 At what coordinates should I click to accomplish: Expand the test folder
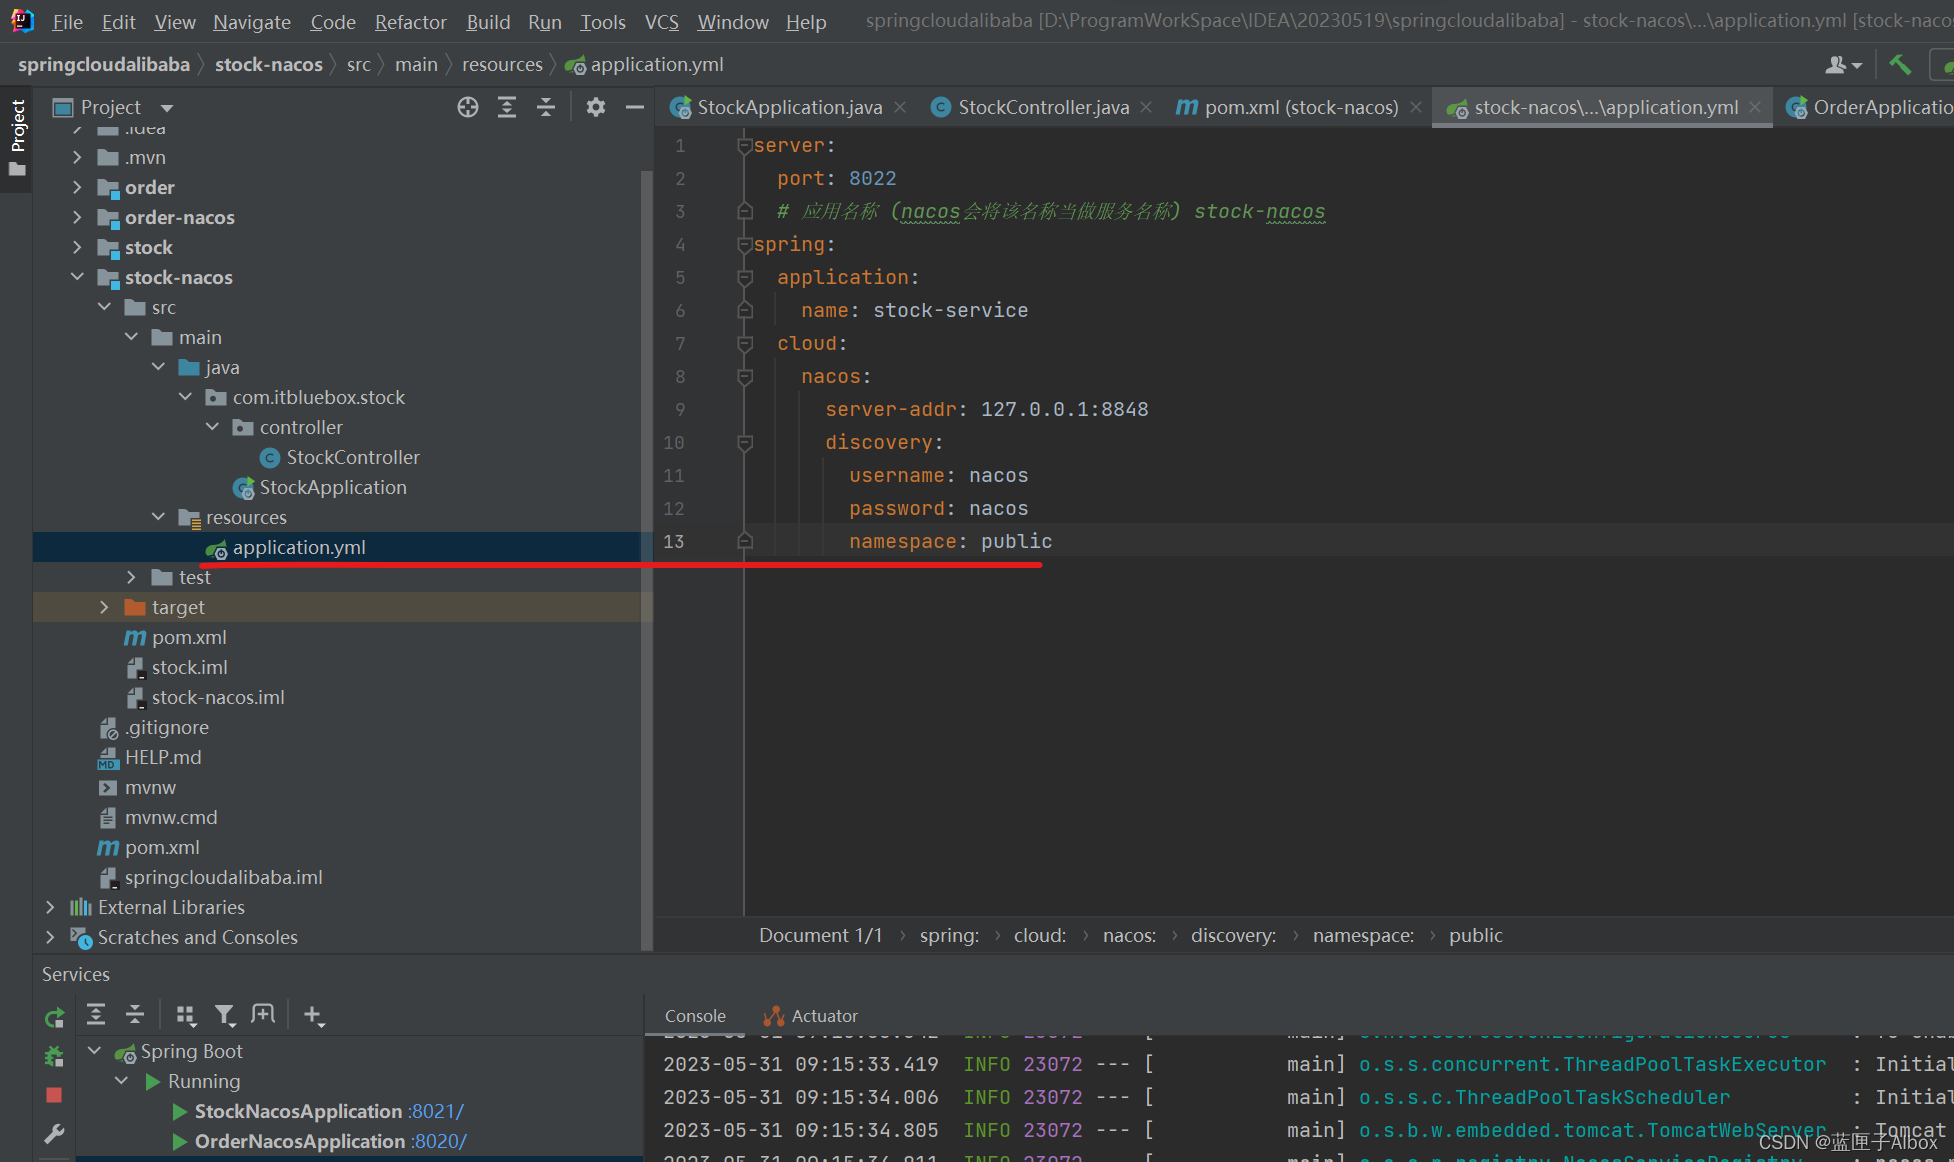click(x=131, y=577)
